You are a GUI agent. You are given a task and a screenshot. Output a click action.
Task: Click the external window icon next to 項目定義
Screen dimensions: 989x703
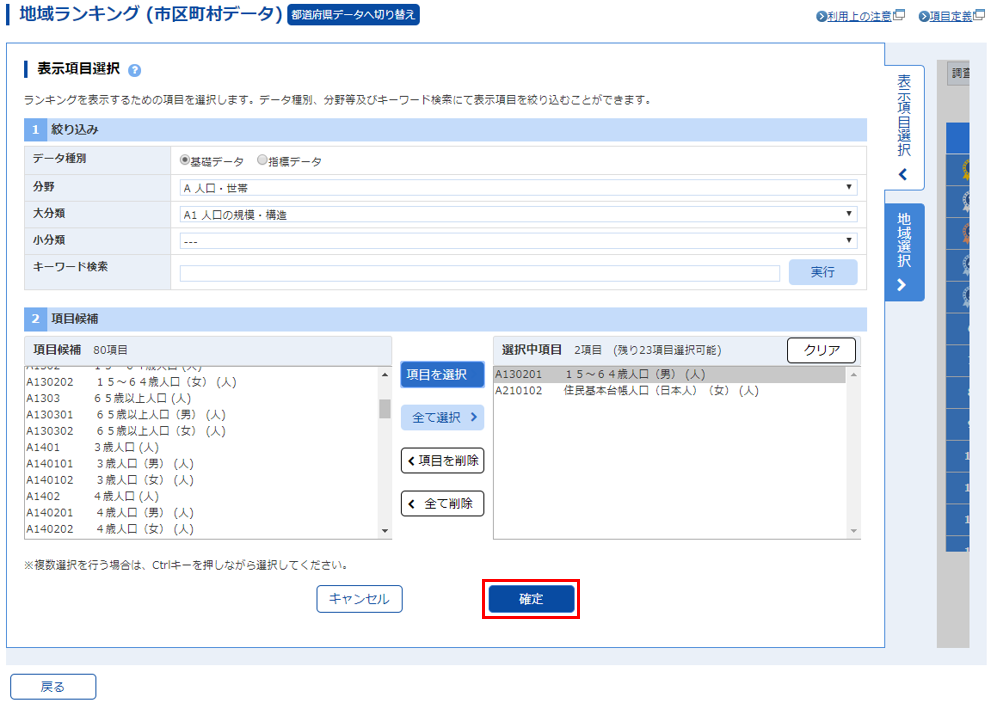pyautogui.click(x=978, y=15)
